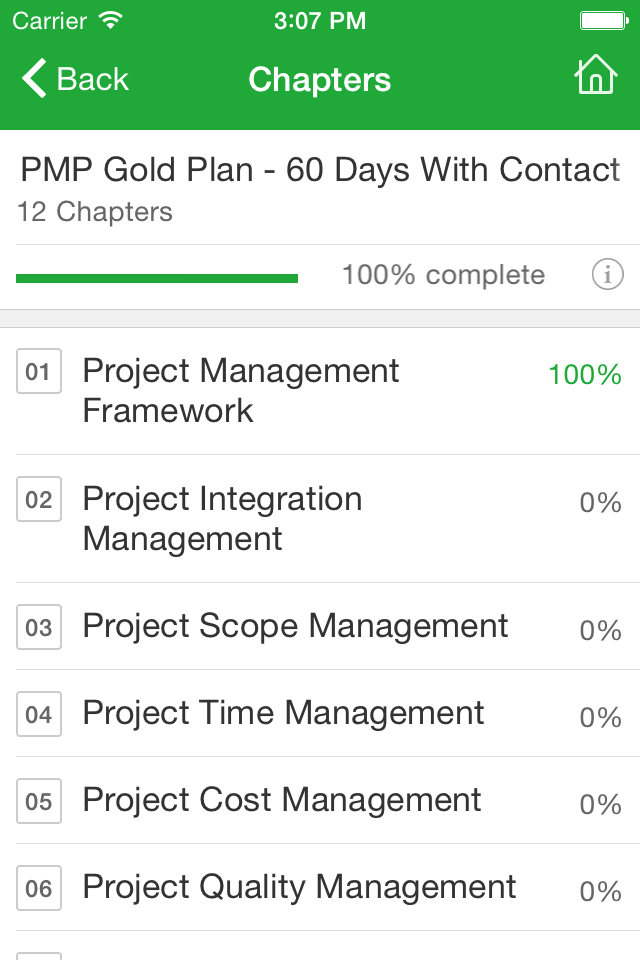The height and width of the screenshot is (960, 640).
Task: Open Project Quality Management chapter
Action: [299, 888]
